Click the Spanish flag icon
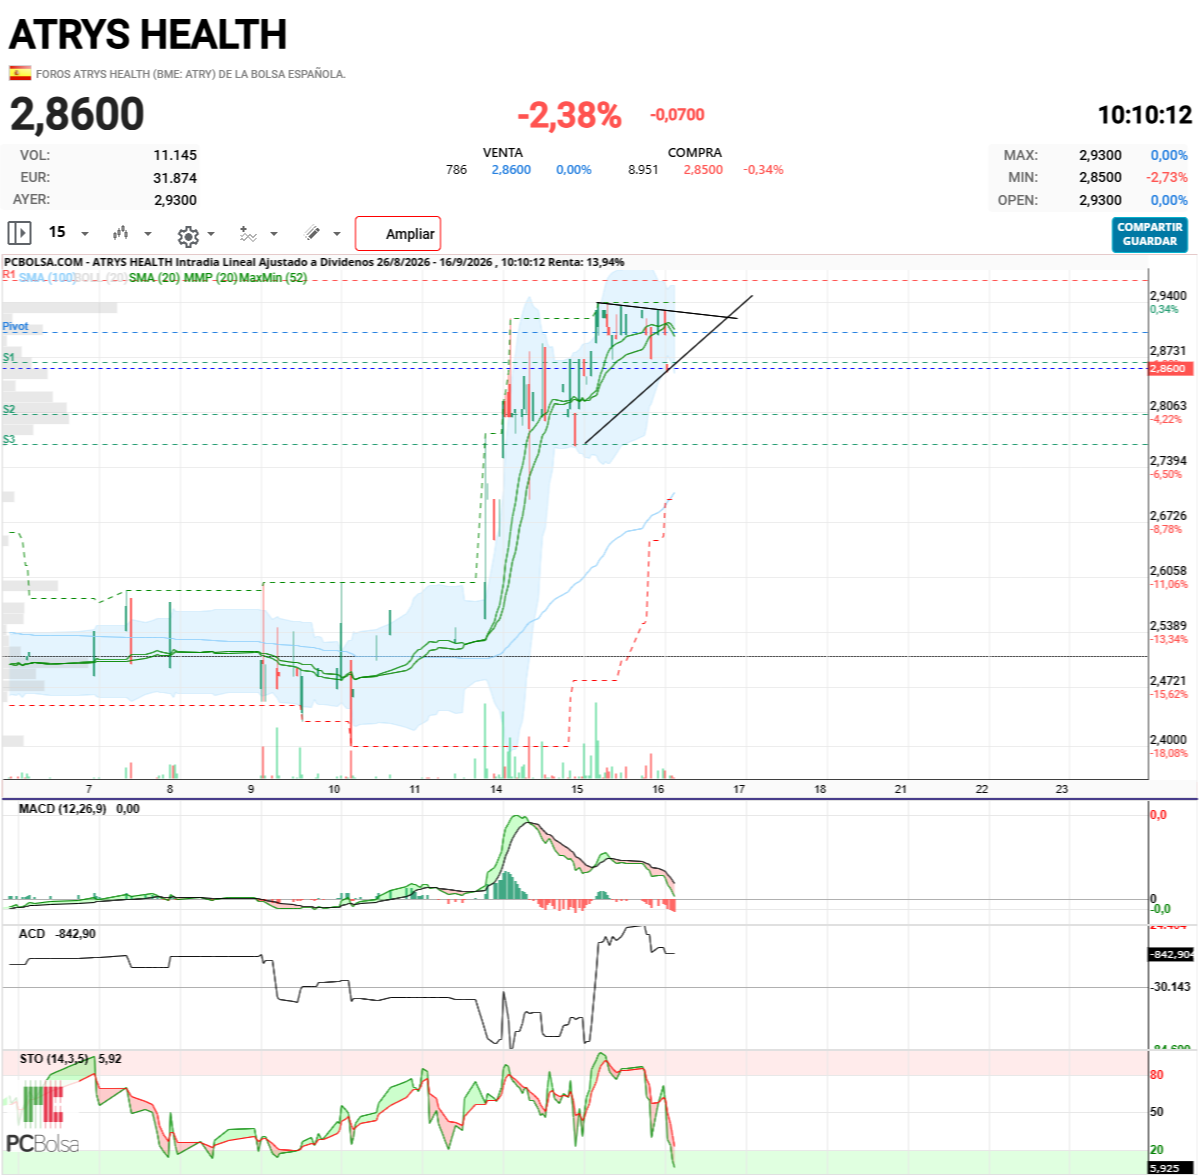Screen dimensions: 1200x1175 [x=19, y=73]
